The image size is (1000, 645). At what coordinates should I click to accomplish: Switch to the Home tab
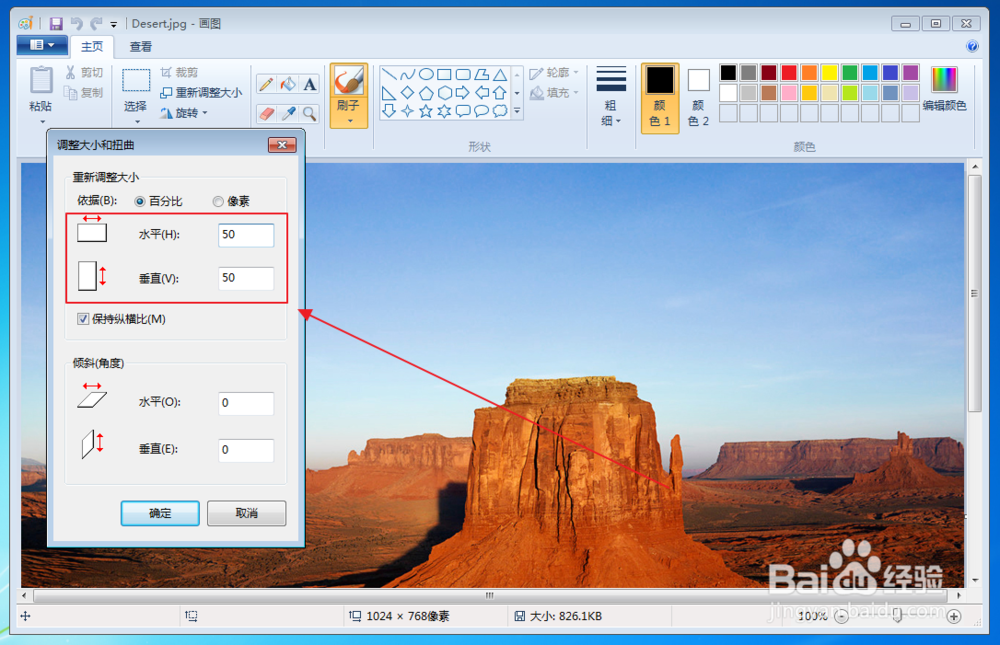(x=92, y=47)
